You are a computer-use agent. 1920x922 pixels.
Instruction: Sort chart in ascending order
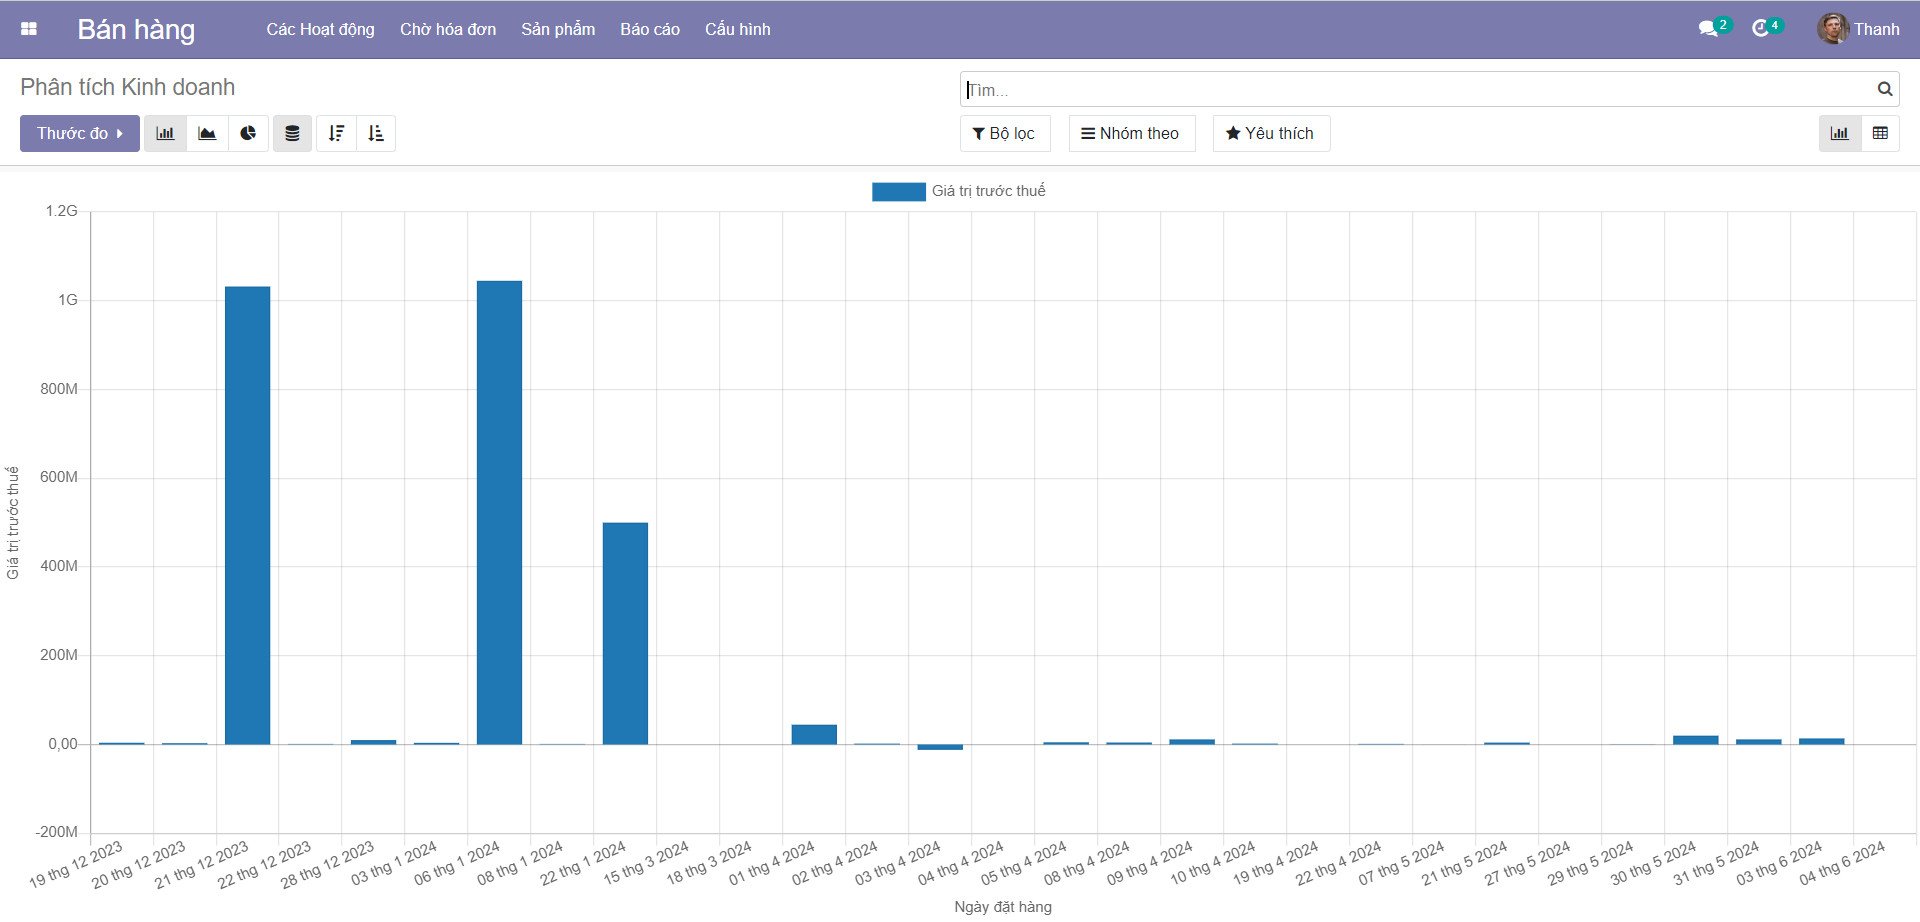tap(376, 133)
